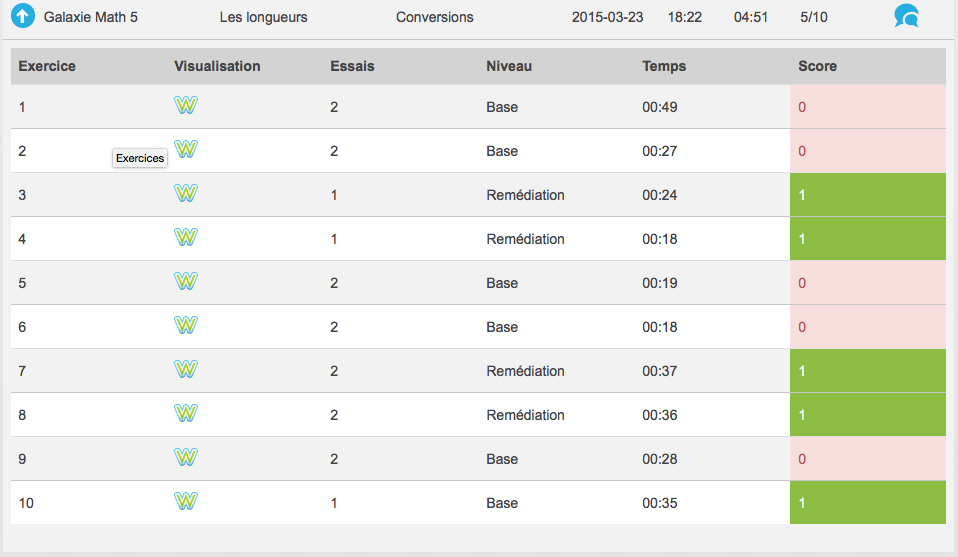Viewport: 958px width, 557px height.
Task: Click the Exercice column header
Action: (47, 66)
